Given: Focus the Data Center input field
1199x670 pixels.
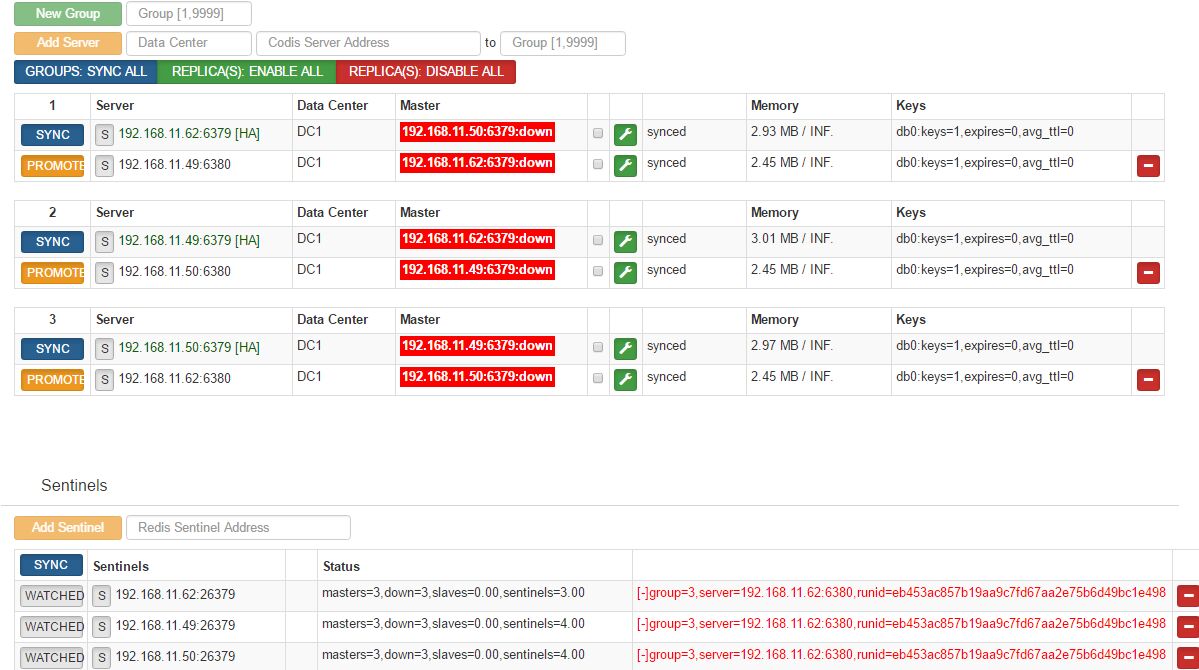Looking at the screenshot, I should tap(189, 43).
